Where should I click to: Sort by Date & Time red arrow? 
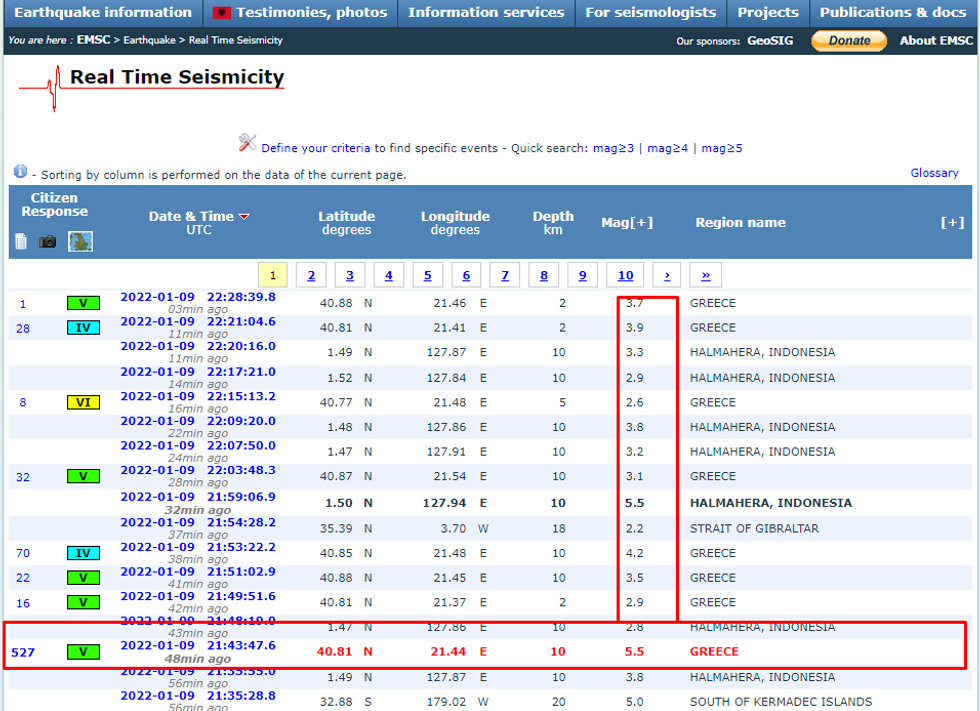244,217
